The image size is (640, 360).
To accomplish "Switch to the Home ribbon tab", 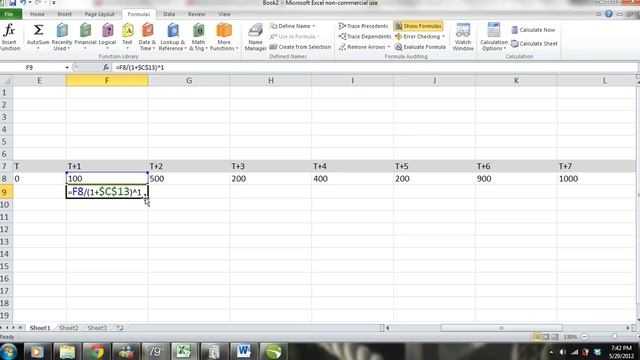I will pyautogui.click(x=37, y=14).
